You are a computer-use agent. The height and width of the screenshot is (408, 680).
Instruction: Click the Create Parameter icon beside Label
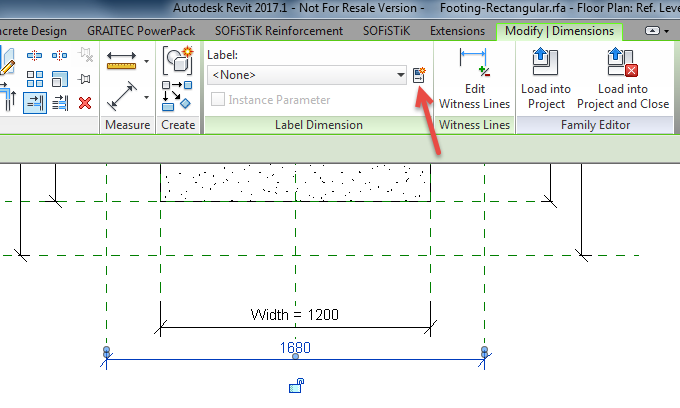tap(419, 75)
